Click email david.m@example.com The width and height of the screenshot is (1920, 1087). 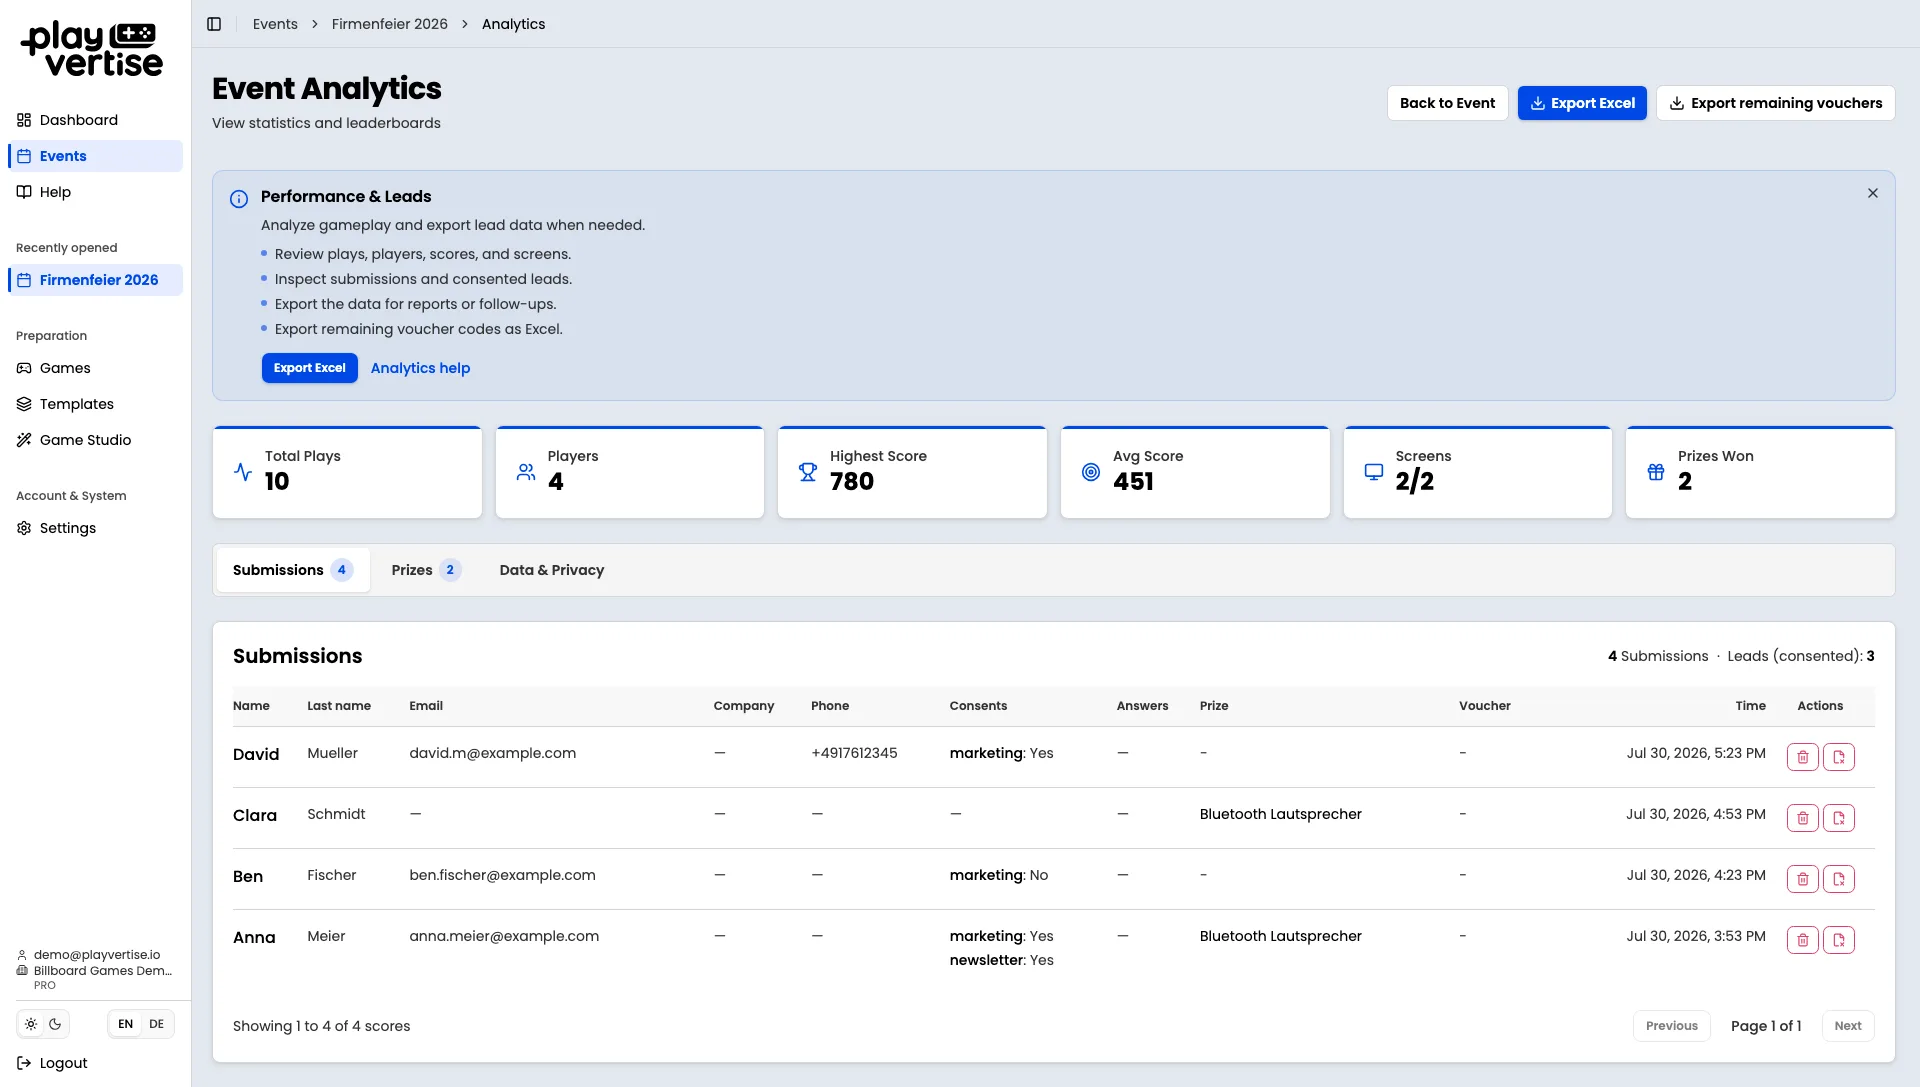pos(493,753)
